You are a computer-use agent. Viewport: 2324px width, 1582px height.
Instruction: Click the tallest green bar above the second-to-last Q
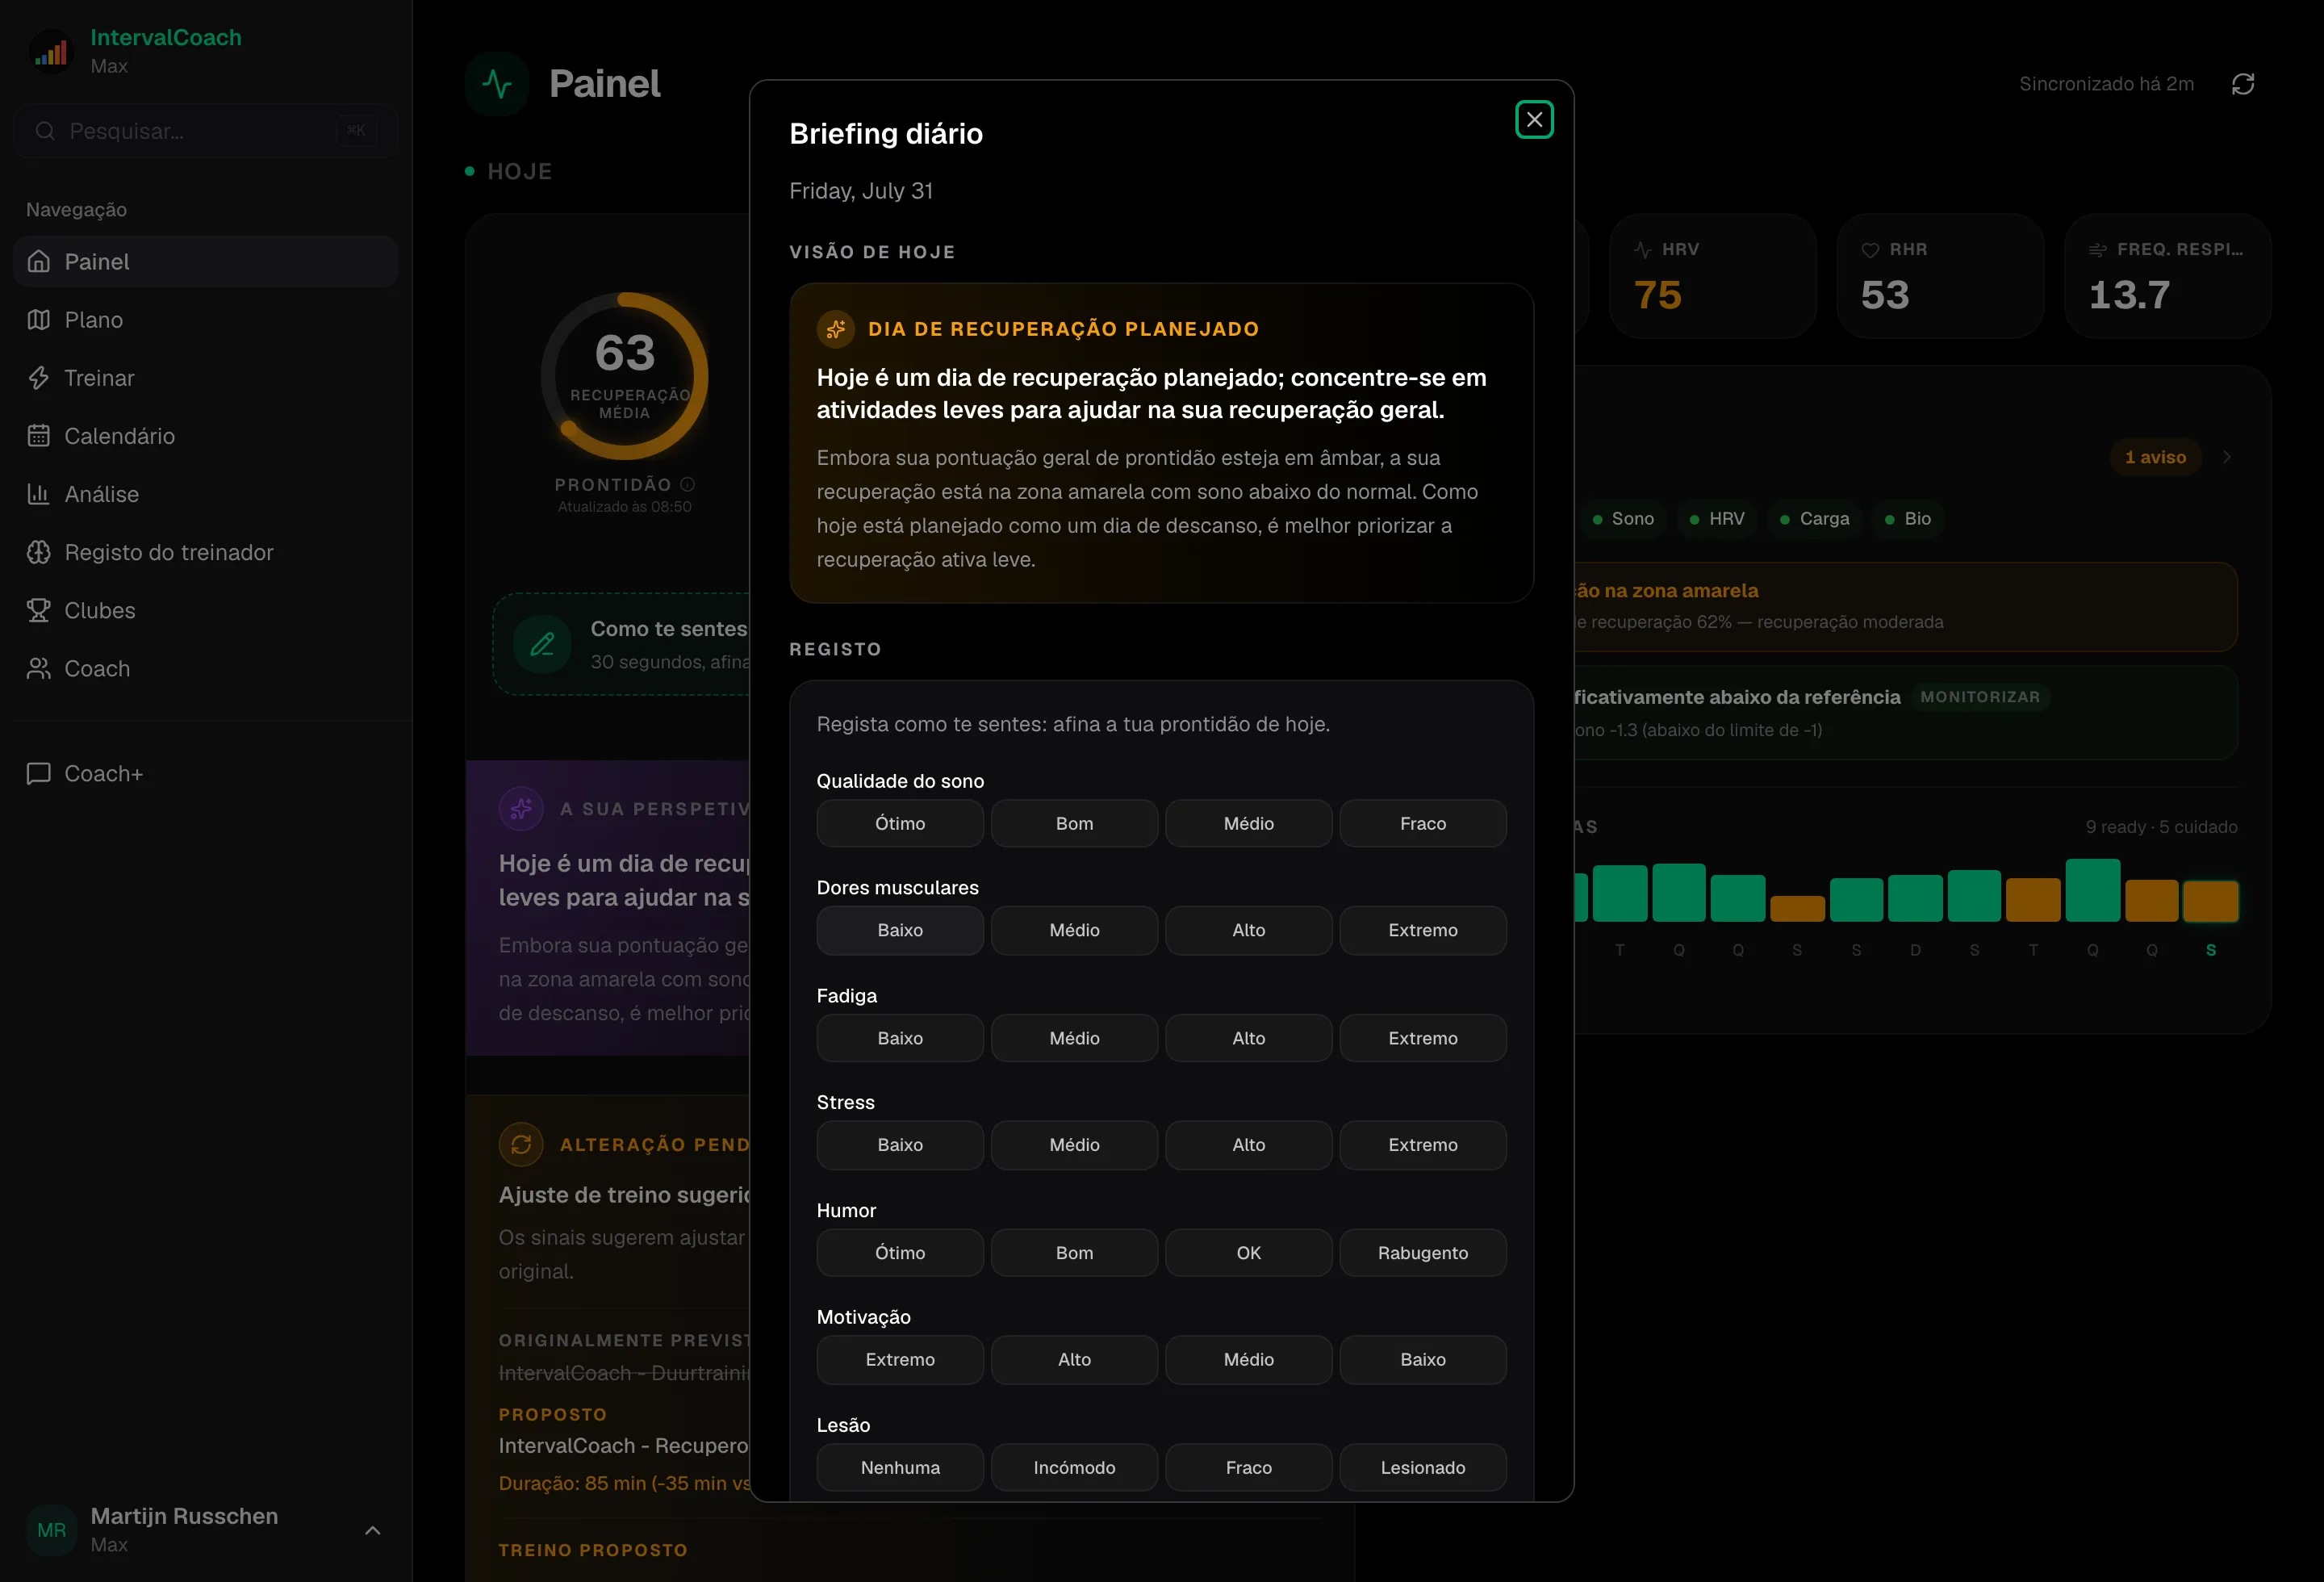tap(2092, 890)
